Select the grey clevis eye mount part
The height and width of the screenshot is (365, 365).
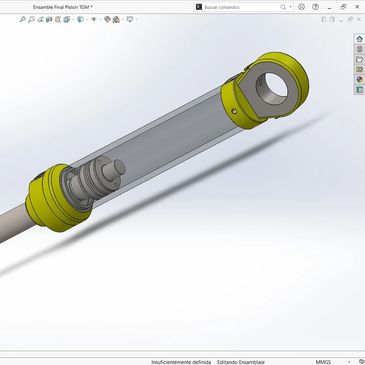click(252, 90)
